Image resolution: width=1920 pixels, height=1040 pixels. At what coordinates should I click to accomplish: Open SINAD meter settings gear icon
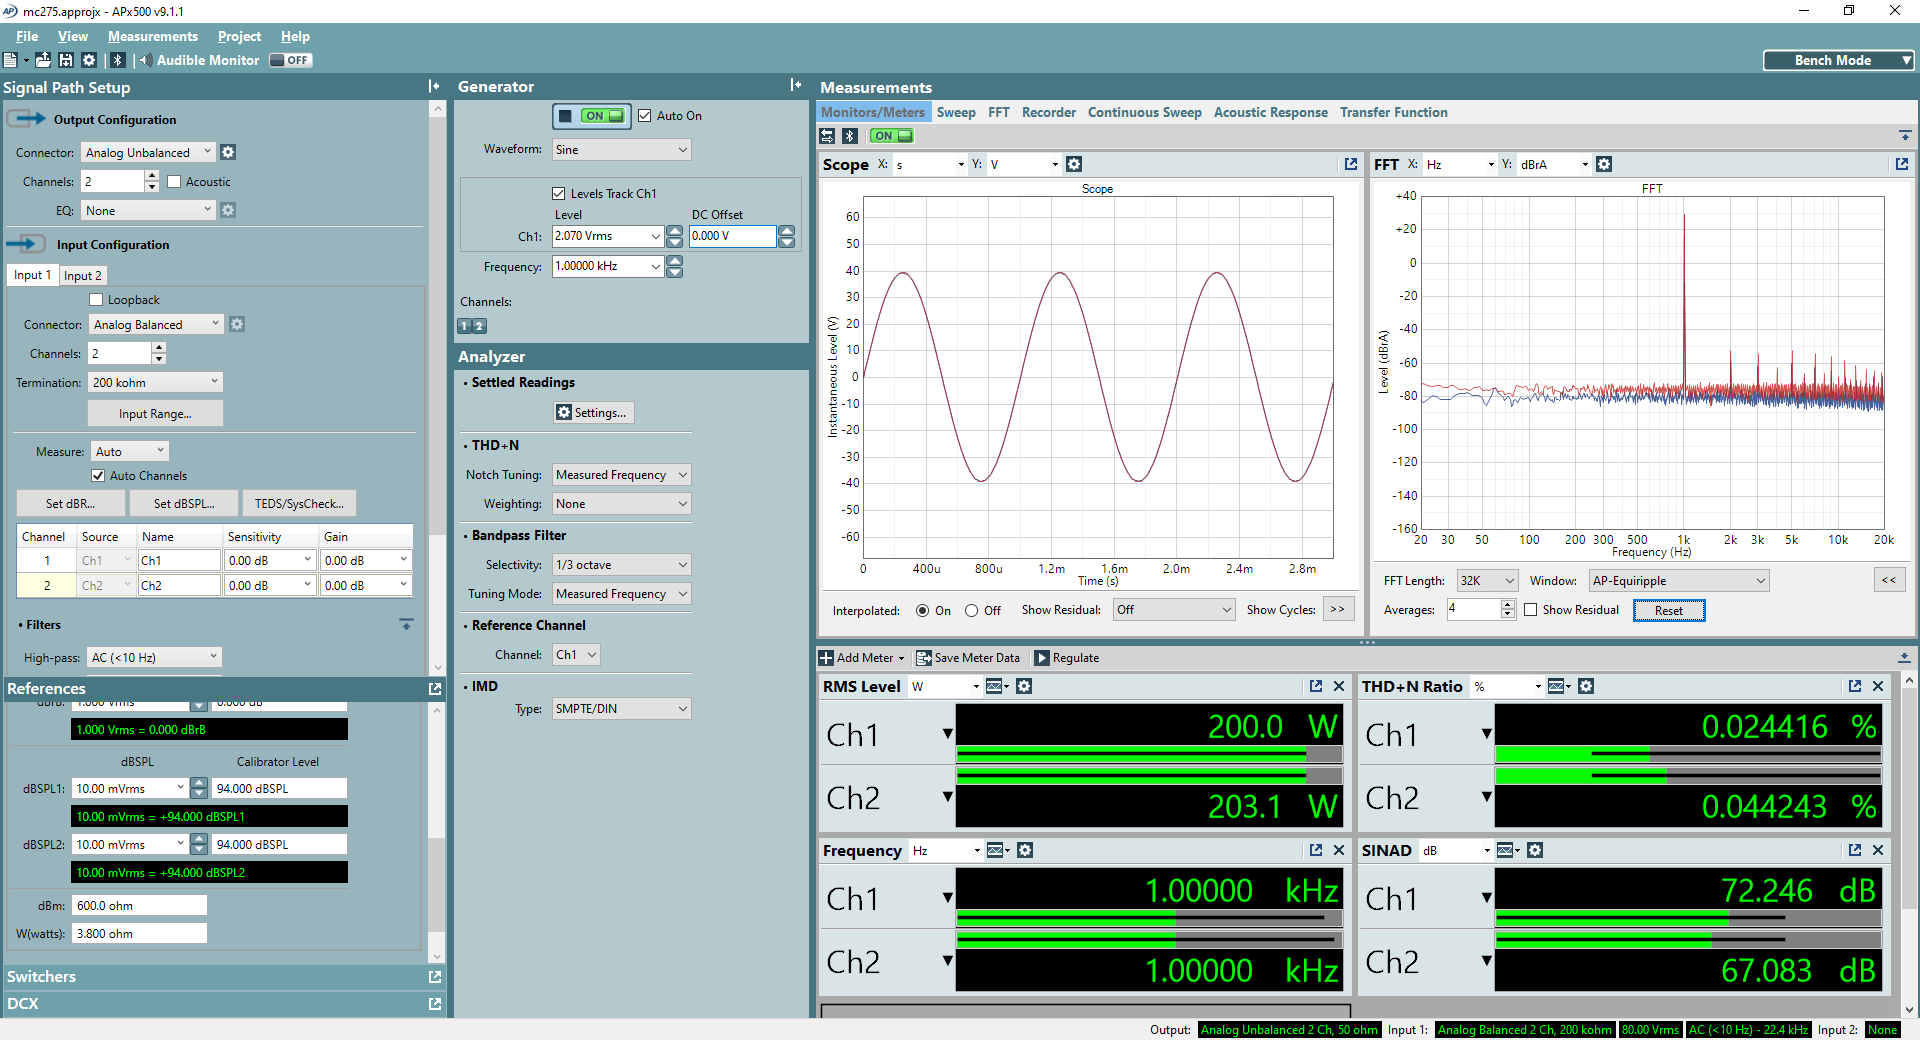point(1535,850)
